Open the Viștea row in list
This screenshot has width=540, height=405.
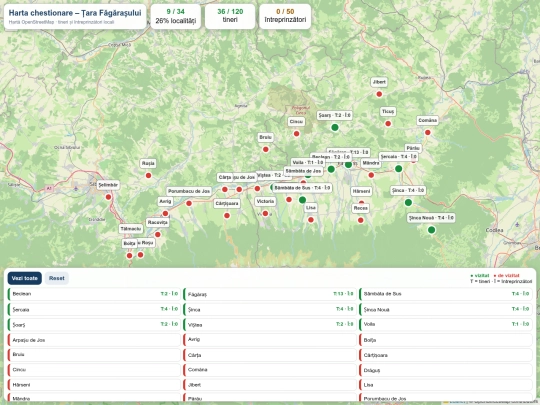click(x=270, y=324)
